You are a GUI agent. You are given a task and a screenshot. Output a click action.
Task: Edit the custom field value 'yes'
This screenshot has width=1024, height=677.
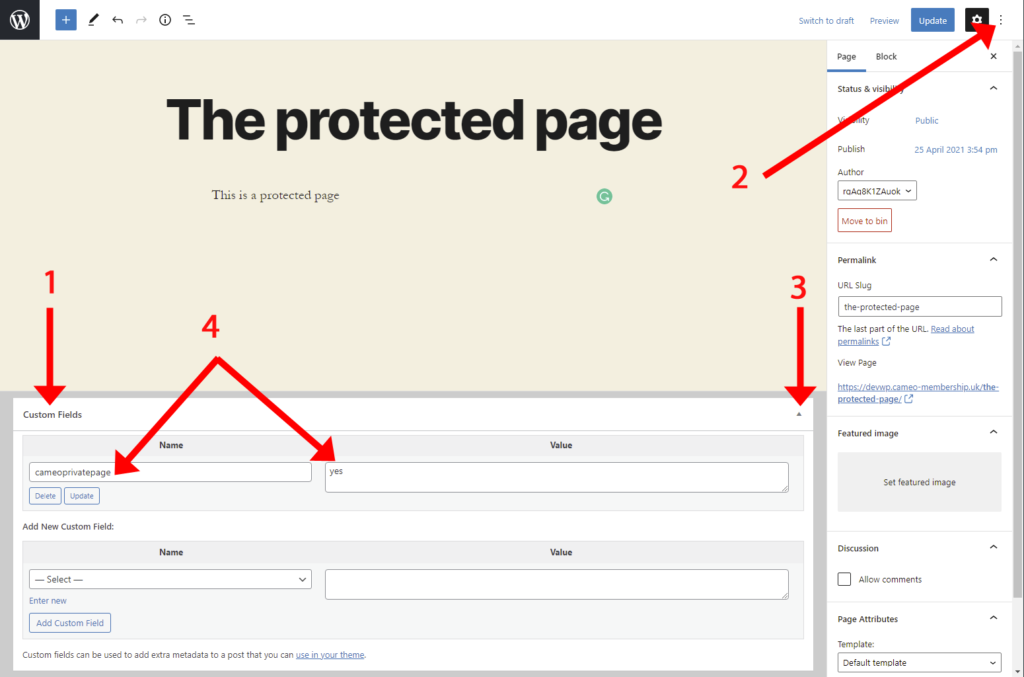[556, 477]
